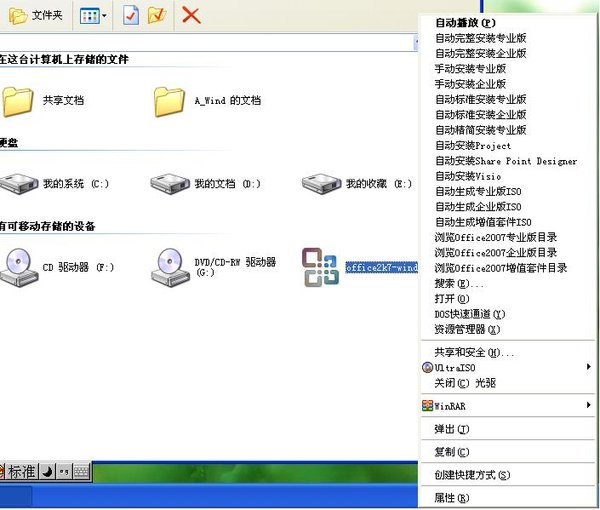Select the 我的文档 (D:) drive icon
This screenshot has height=510, width=600.
click(170, 184)
